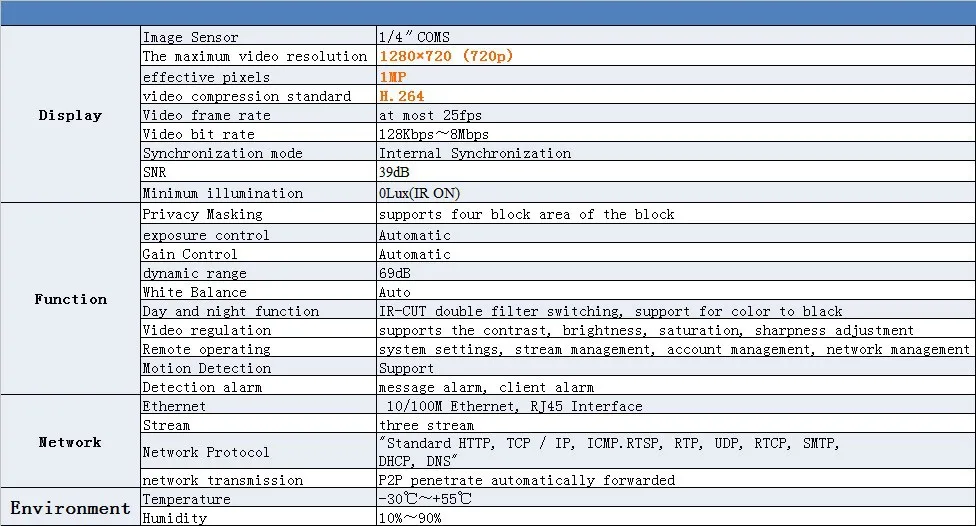Click the Motion Detection Support value
The height and width of the screenshot is (526, 976).
tap(406, 368)
